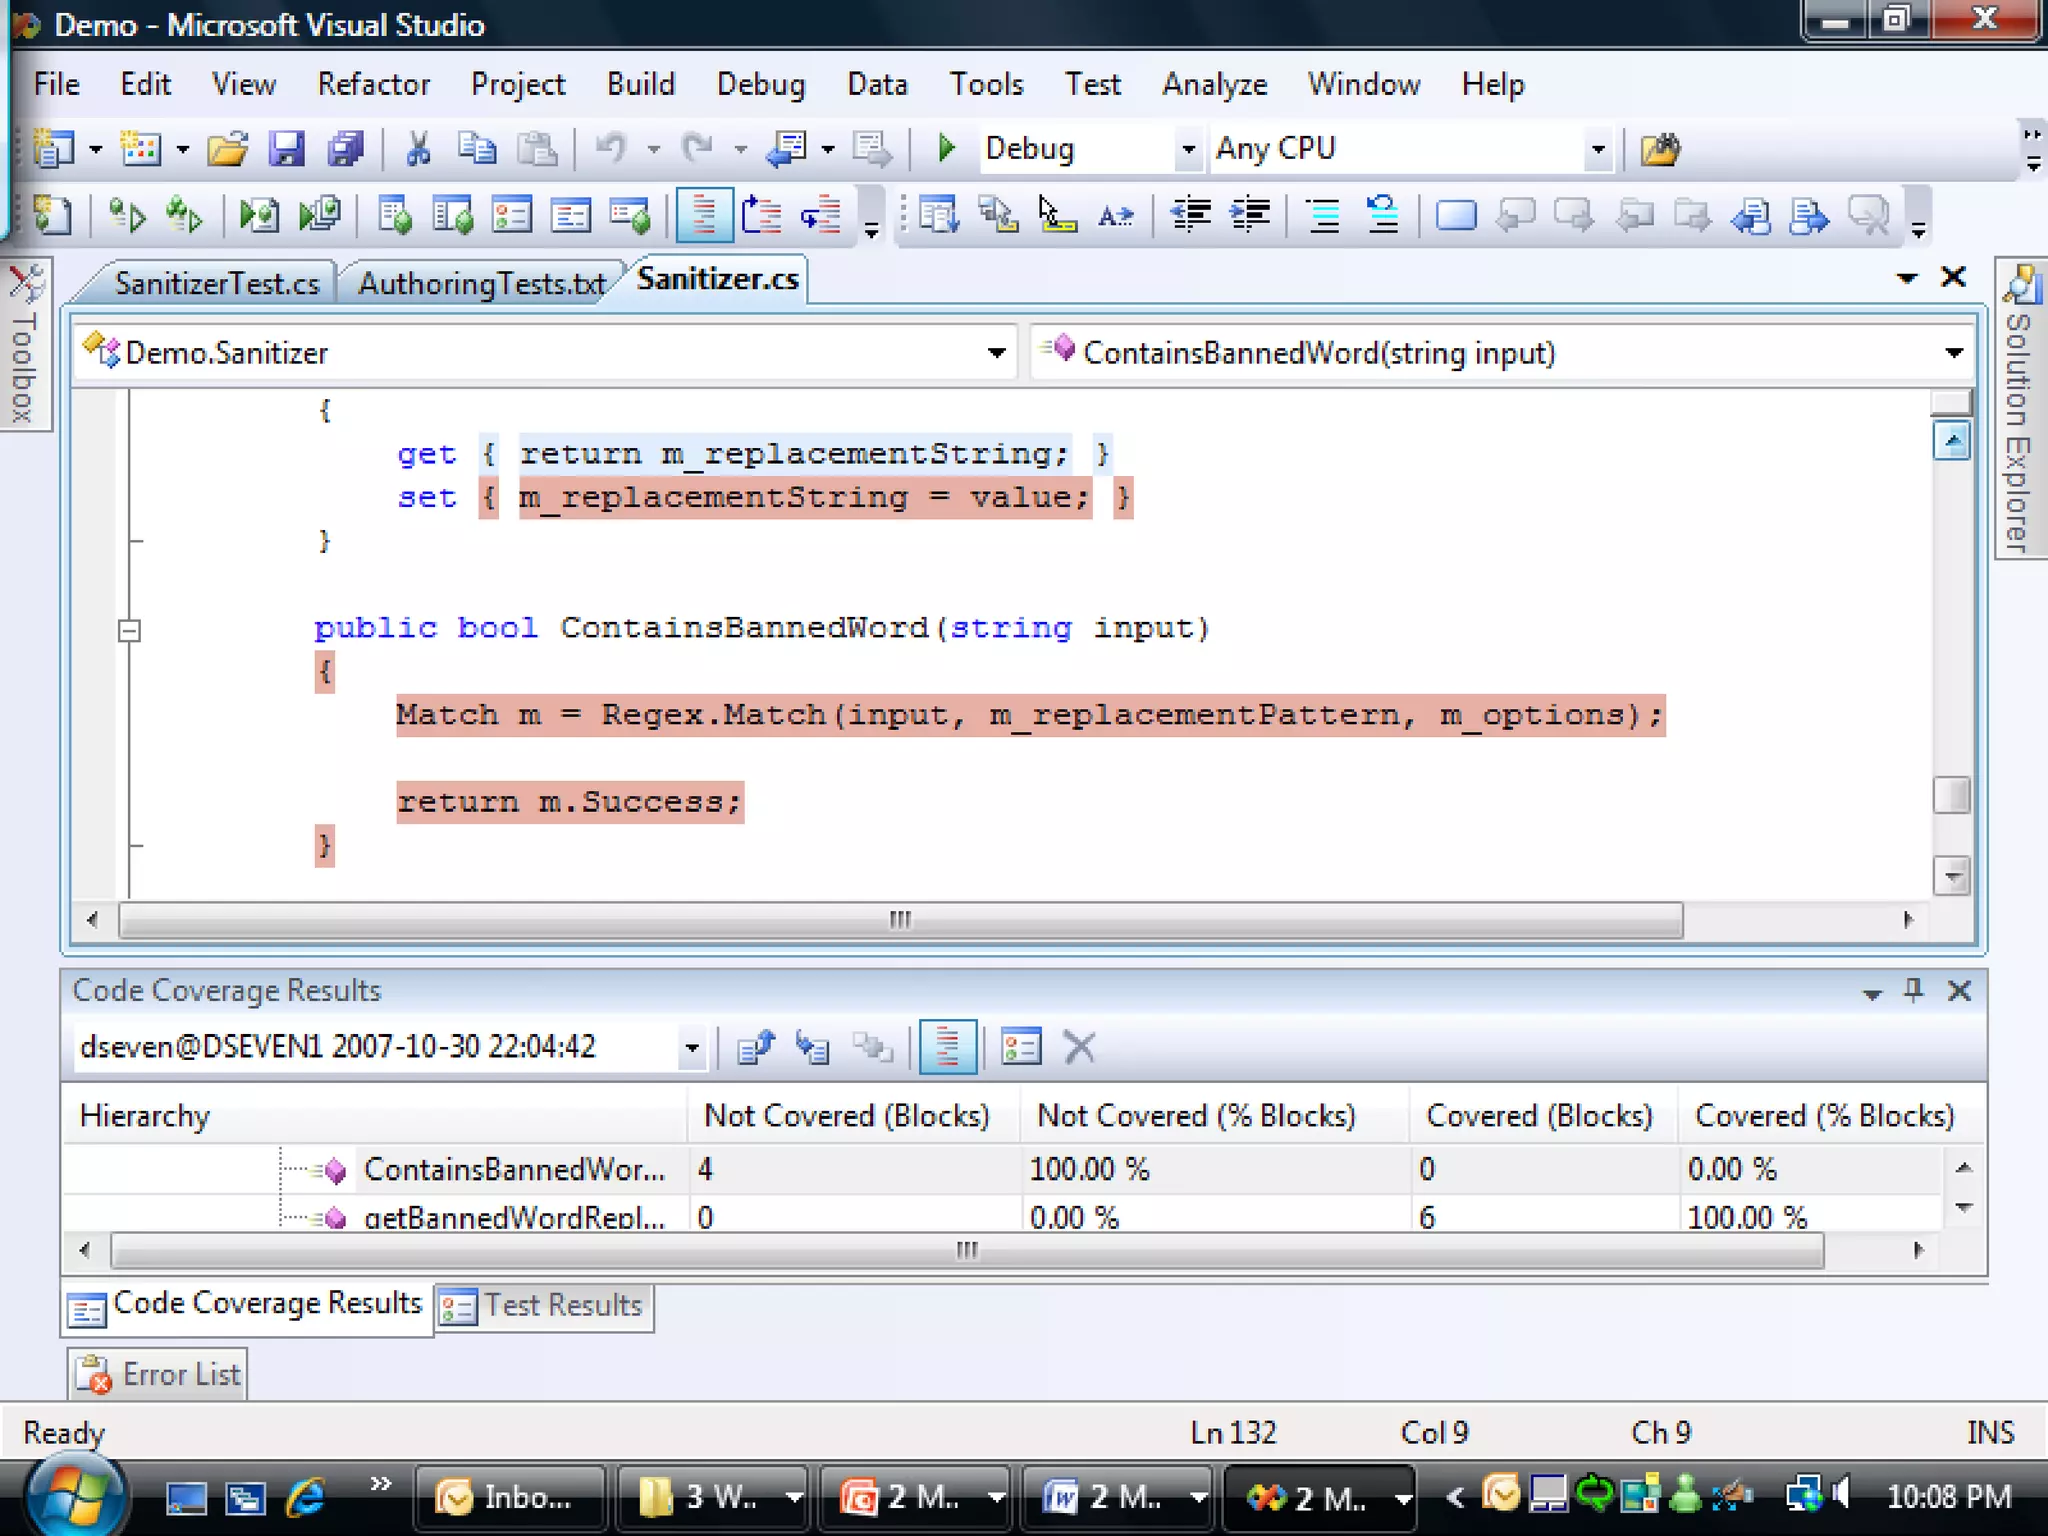Screen dimensions: 2048x1536
Task: Click the Increase Indent toolbar icon
Action: coord(1250,214)
